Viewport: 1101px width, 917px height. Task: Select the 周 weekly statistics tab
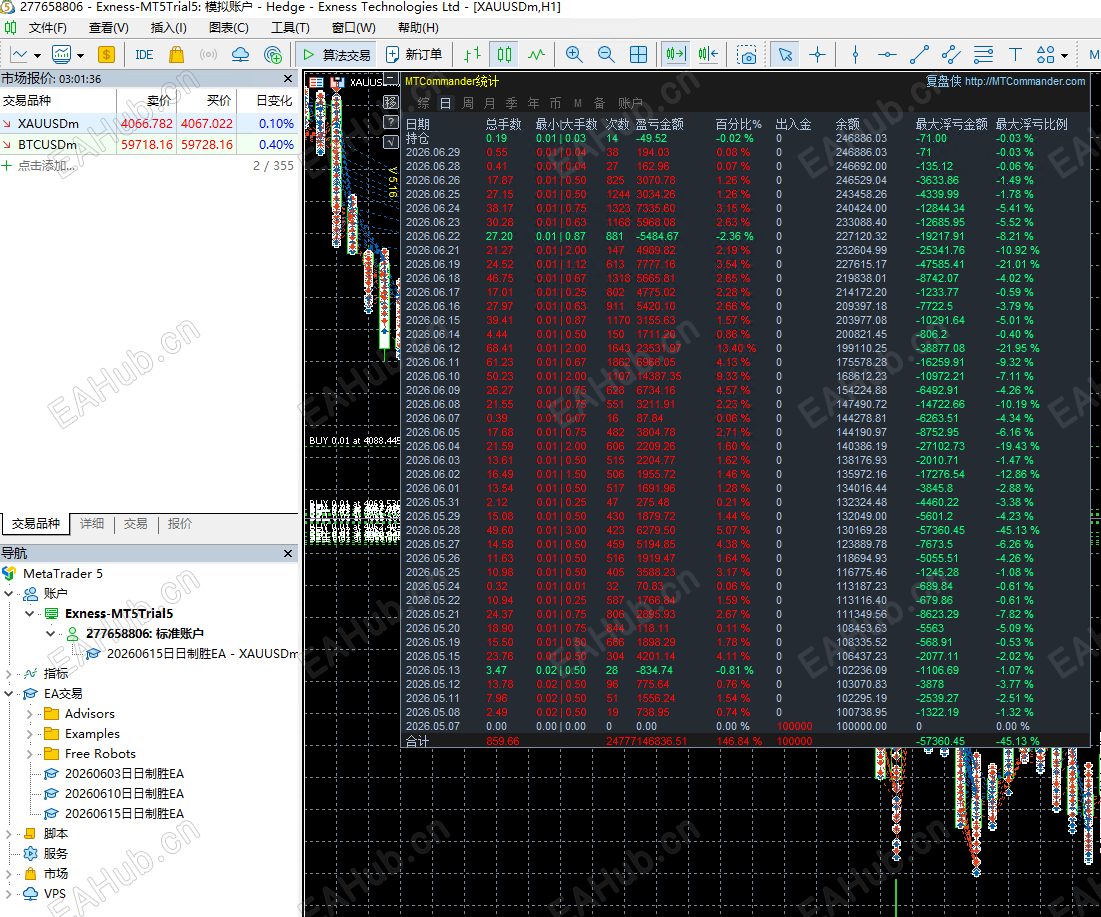point(468,104)
